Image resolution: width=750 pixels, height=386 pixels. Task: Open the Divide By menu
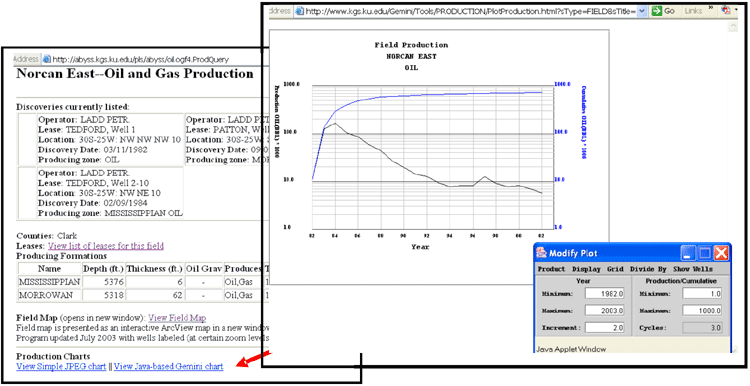648,269
